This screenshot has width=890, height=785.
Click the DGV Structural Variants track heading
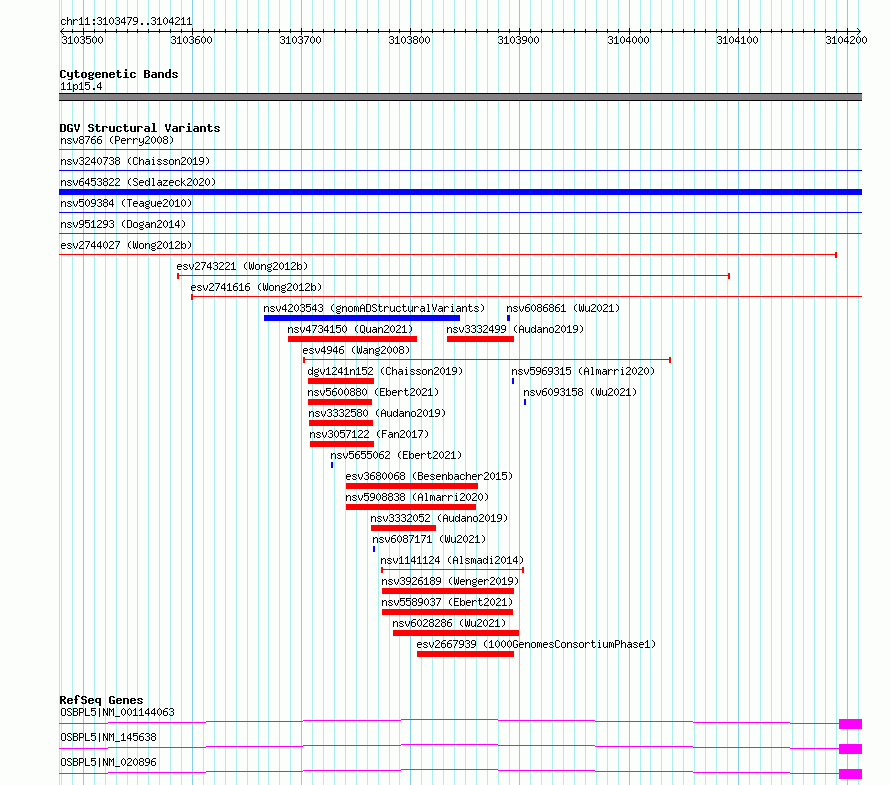[x=140, y=128]
